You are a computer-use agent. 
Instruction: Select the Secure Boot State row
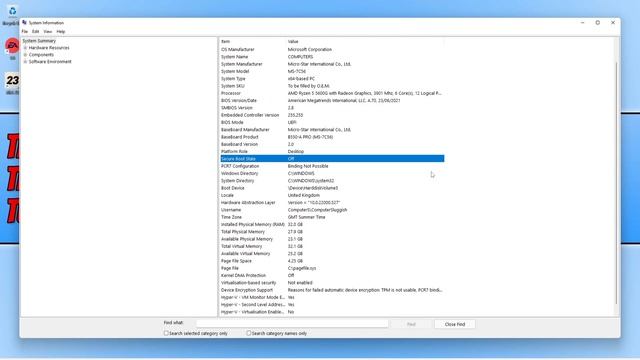tap(332, 159)
